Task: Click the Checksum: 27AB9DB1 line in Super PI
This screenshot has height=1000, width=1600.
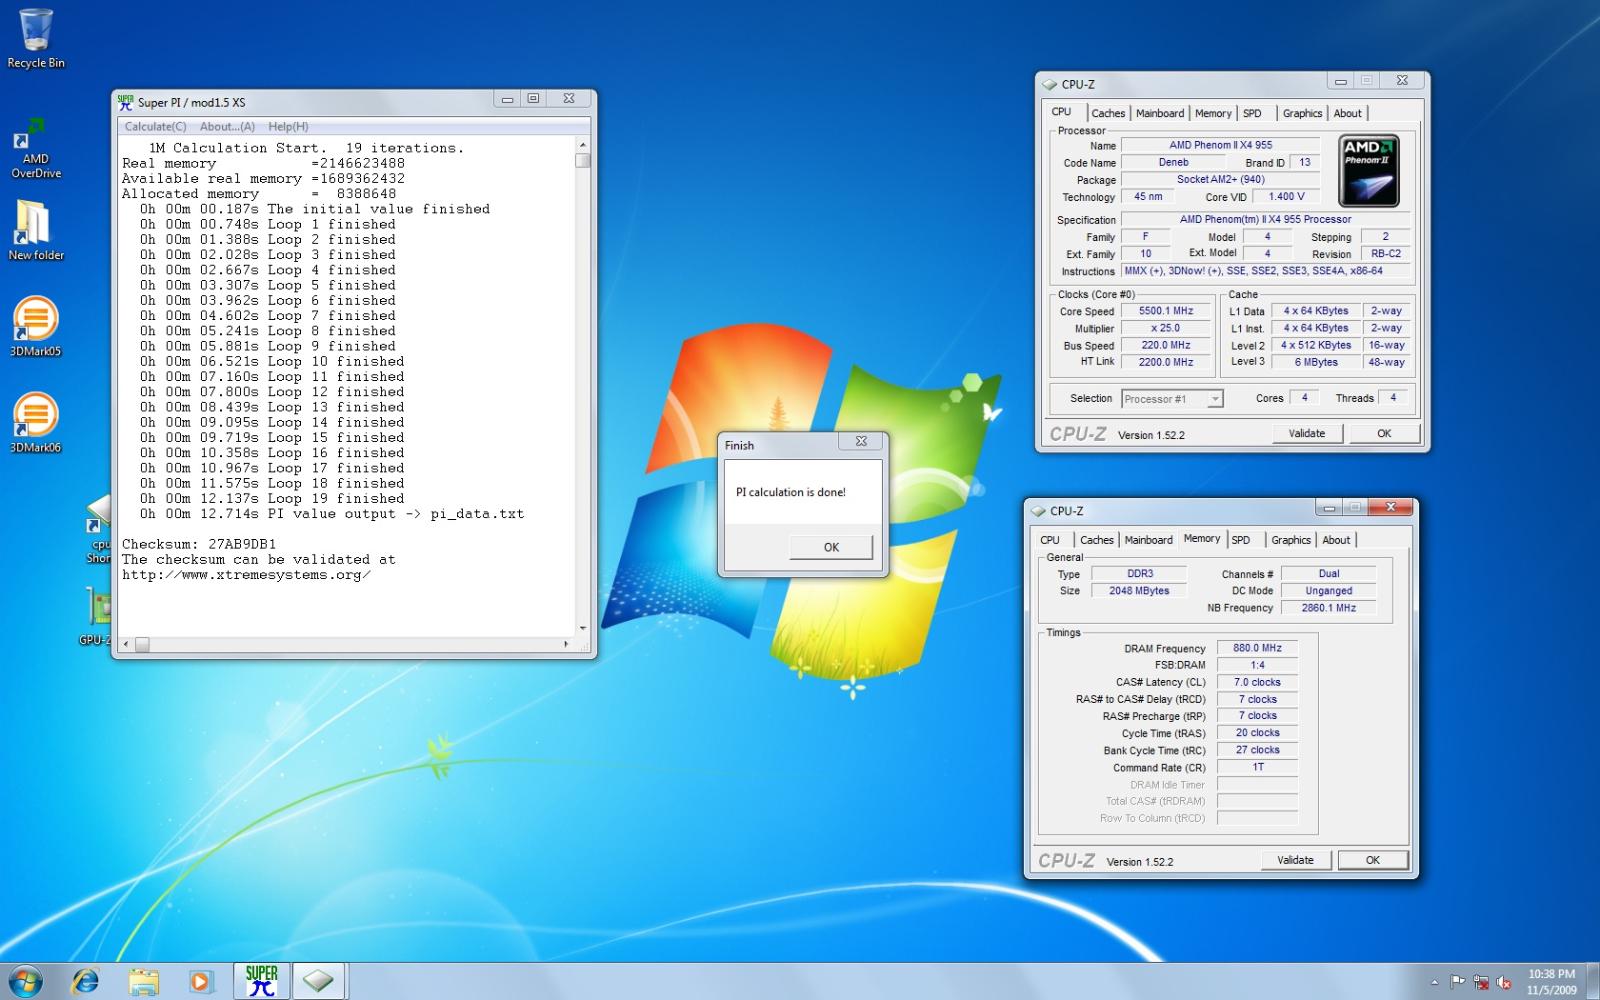Action: click(x=199, y=544)
